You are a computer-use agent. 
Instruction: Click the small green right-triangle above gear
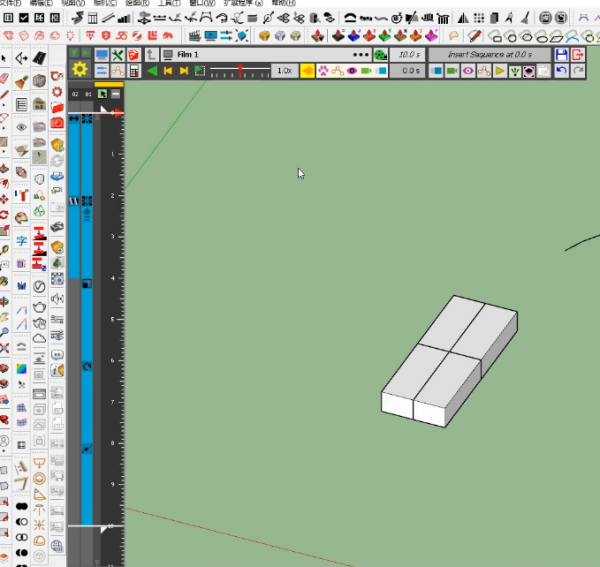[85, 52]
